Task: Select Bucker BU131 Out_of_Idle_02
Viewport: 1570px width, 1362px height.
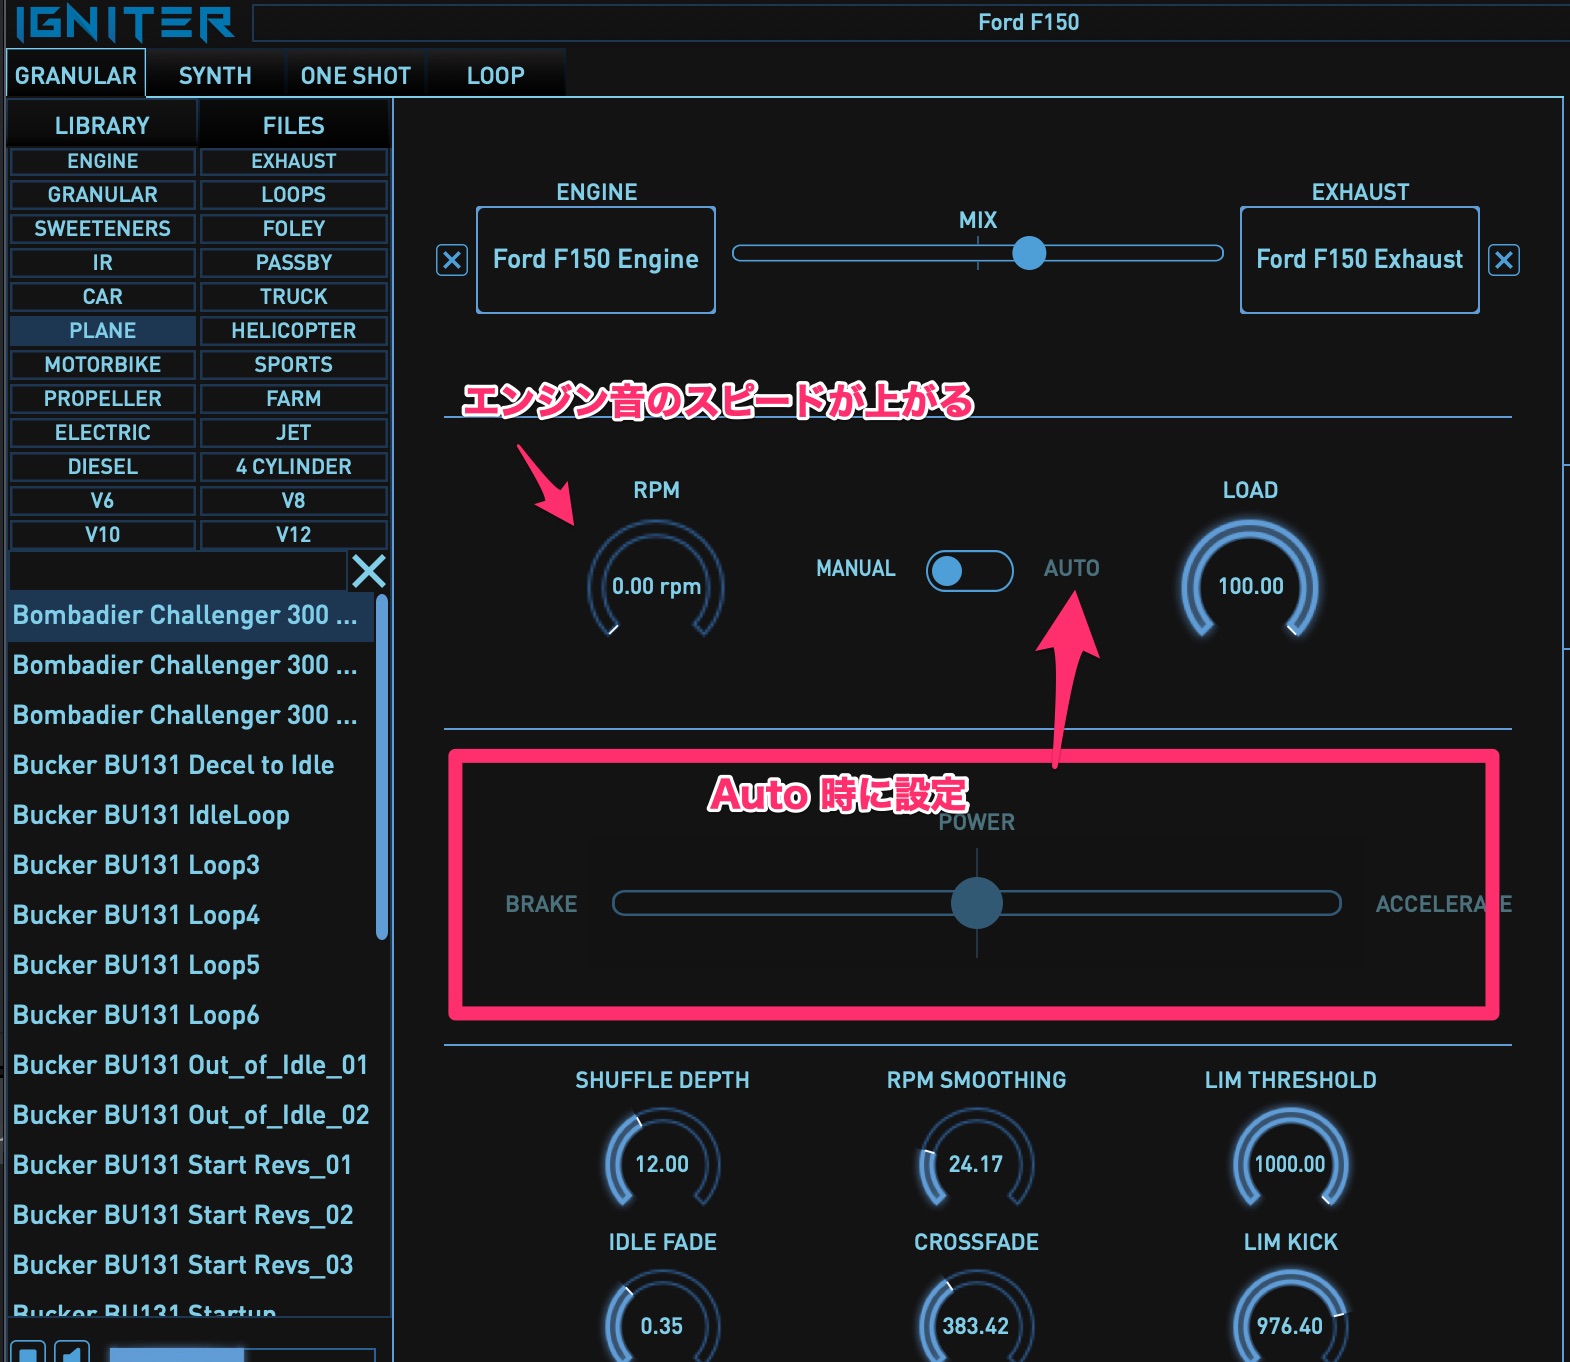Action: [191, 1115]
